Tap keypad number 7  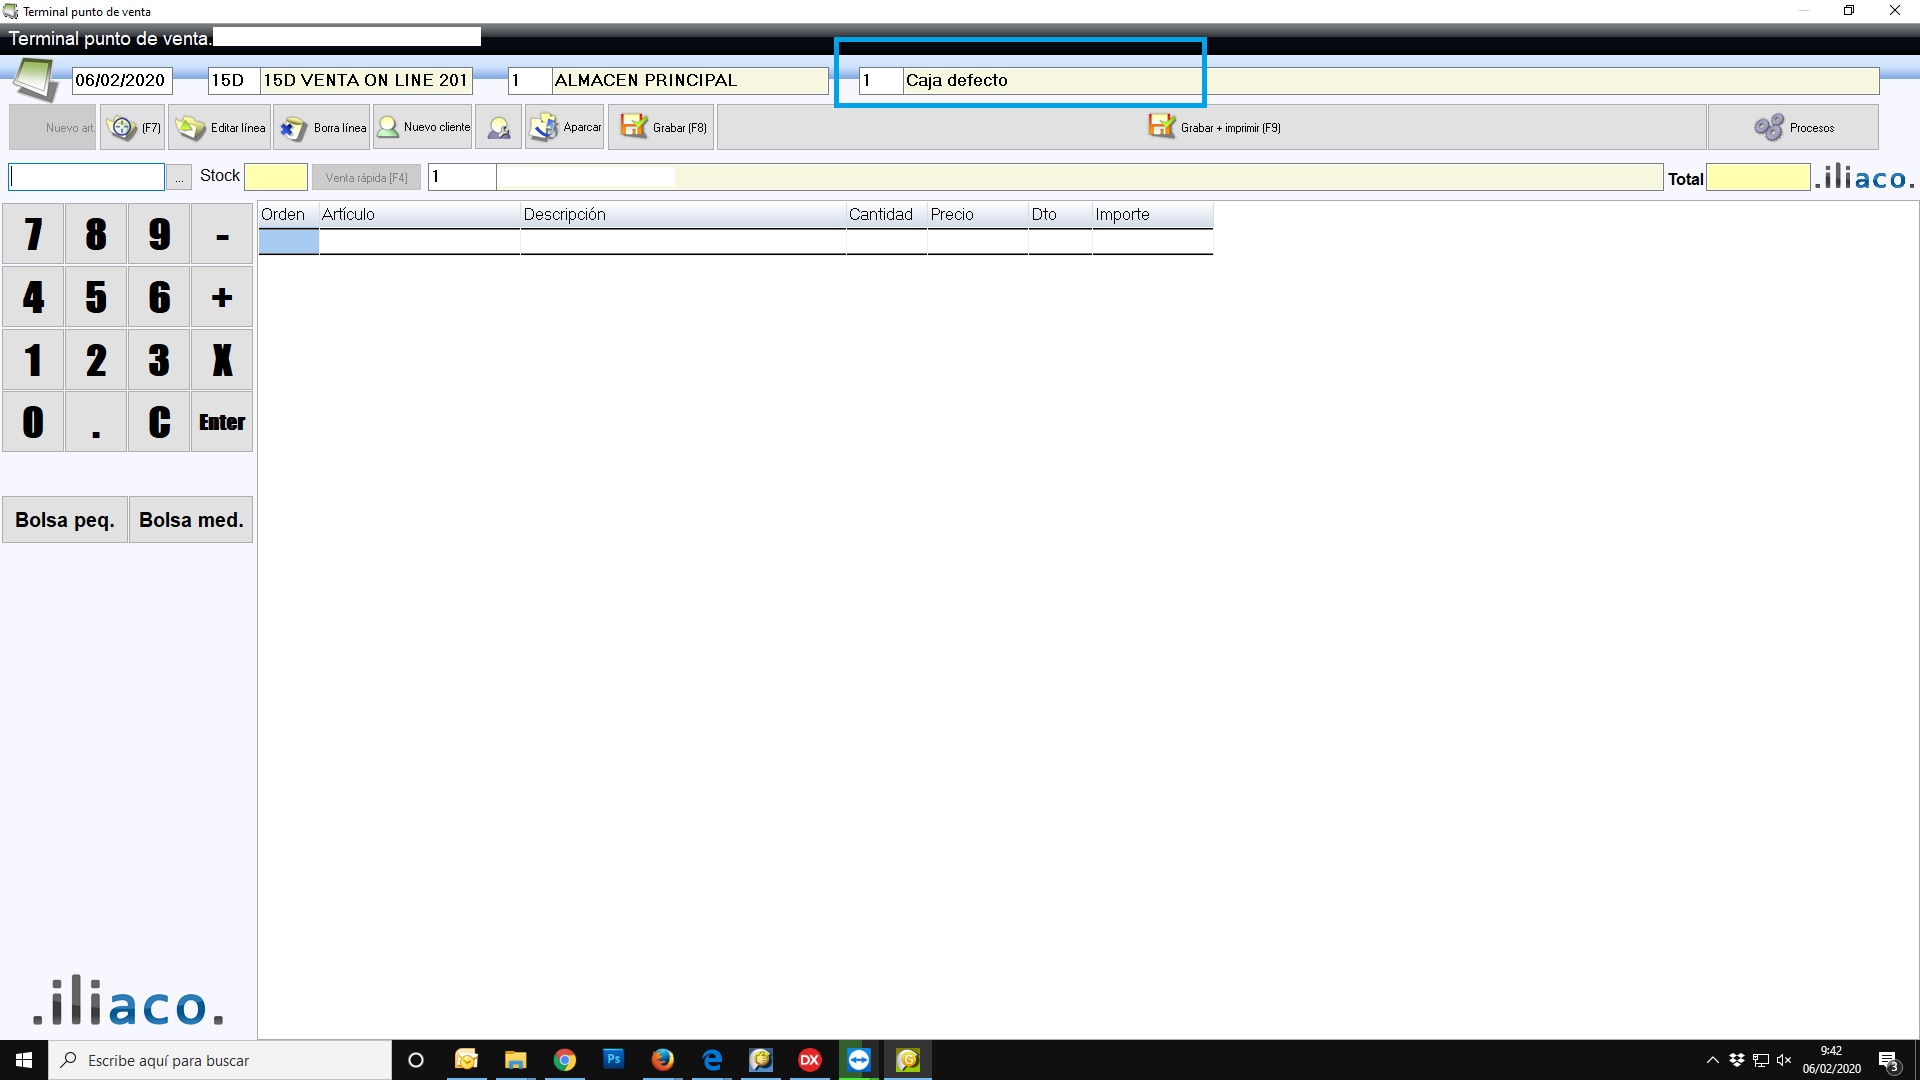coord(33,234)
